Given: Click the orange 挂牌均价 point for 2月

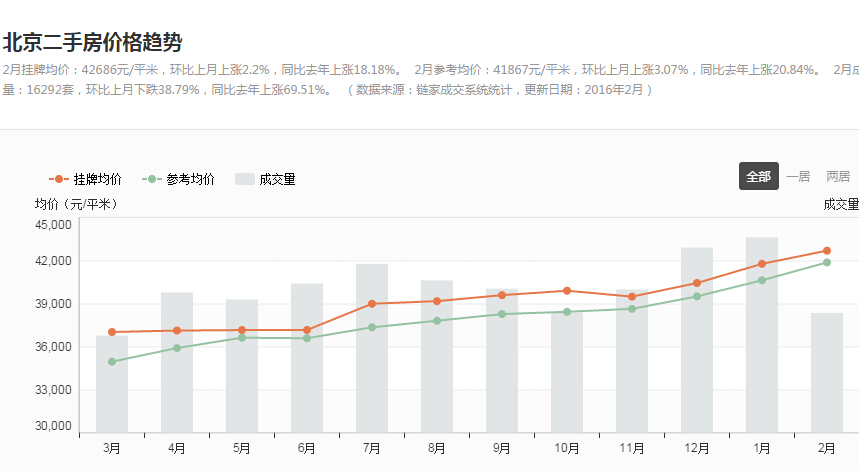Looking at the screenshot, I should pyautogui.click(x=827, y=251).
